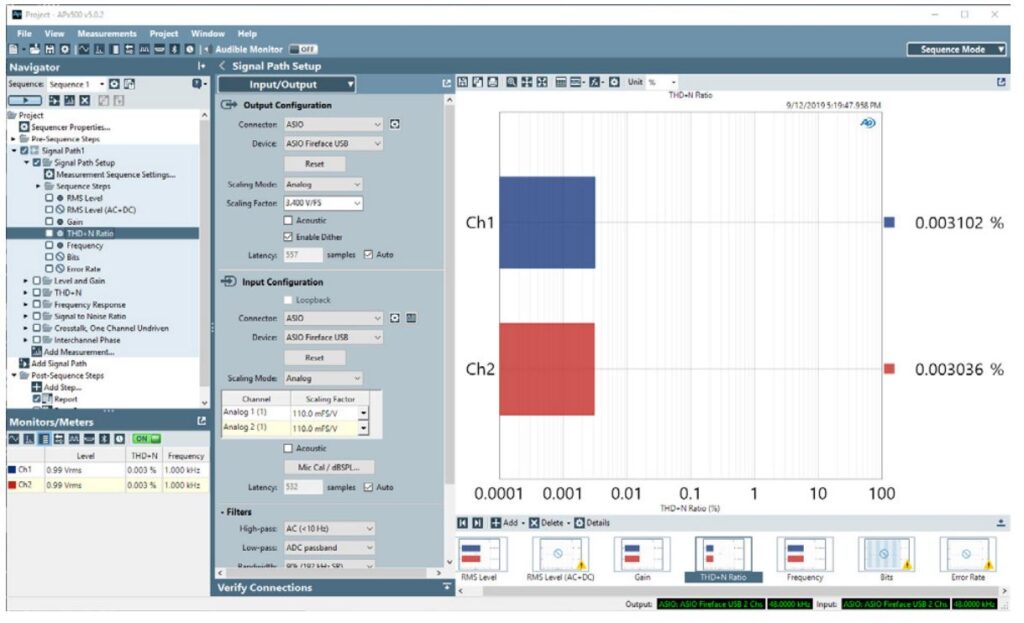Image resolution: width=1024 pixels, height=623 pixels.
Task: Go to the first result with skip-back icon
Action: (462, 523)
